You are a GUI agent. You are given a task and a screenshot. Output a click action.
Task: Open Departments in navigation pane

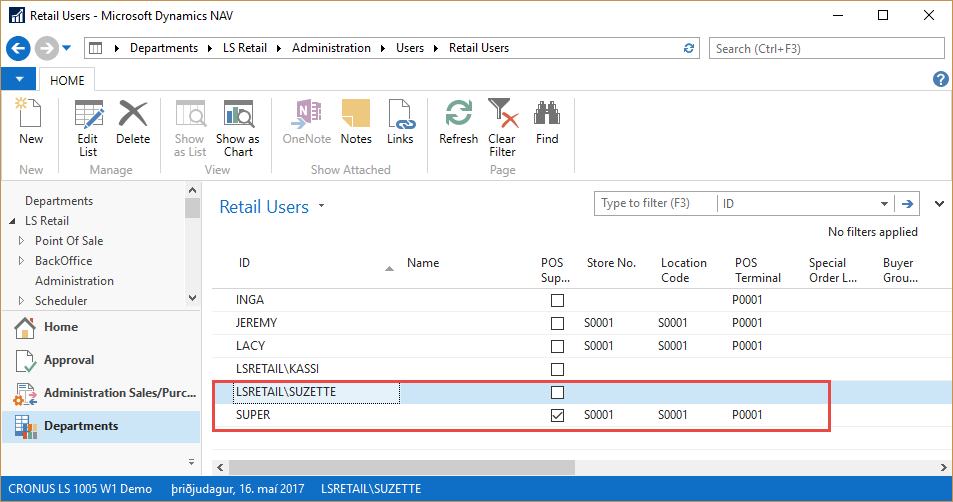[x=81, y=426]
